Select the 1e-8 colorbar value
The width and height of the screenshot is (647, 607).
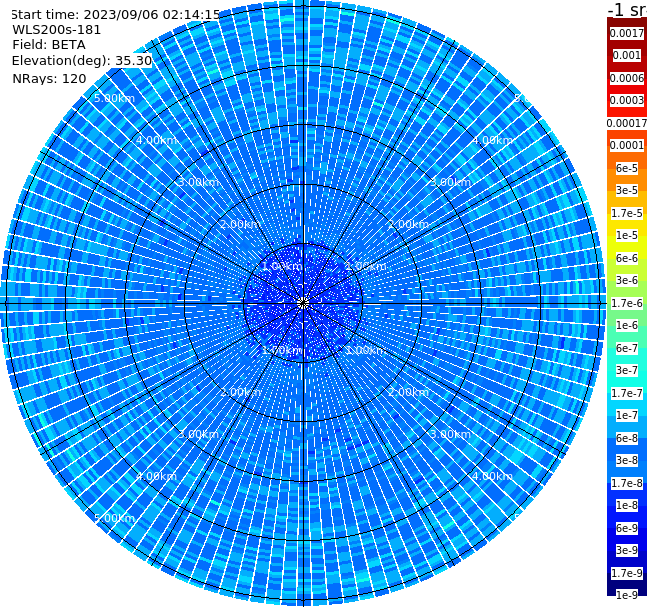(x=627, y=505)
